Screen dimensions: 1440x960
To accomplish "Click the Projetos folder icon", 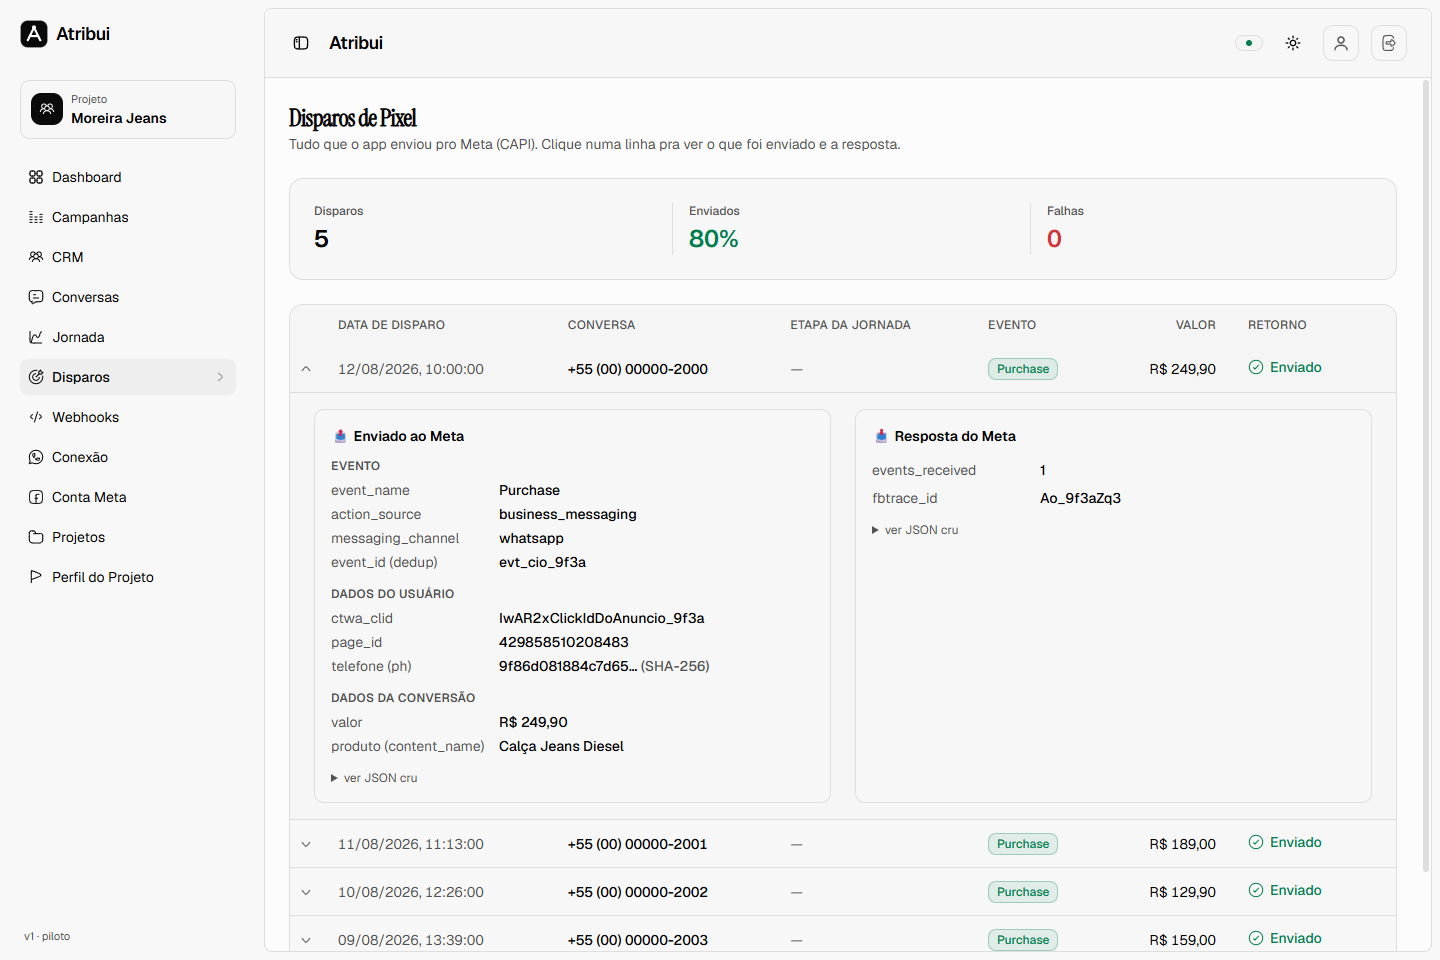I will click(x=36, y=537).
